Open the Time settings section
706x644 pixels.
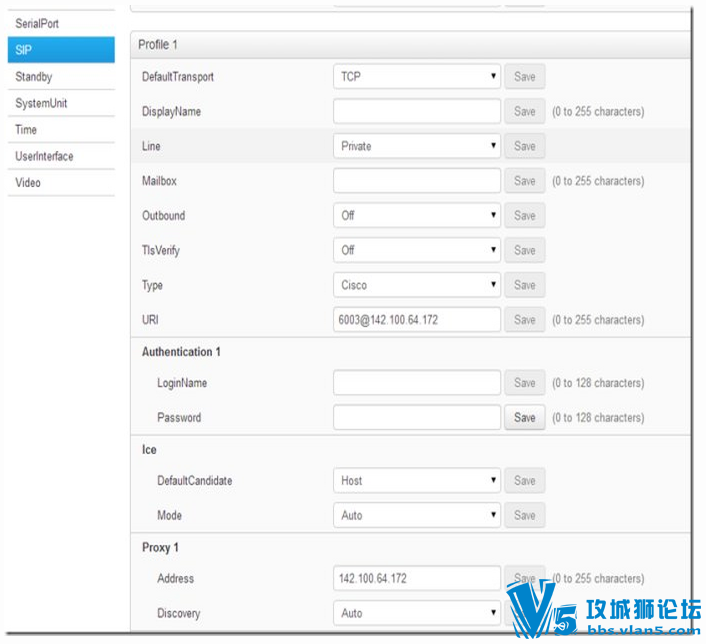click(61, 130)
